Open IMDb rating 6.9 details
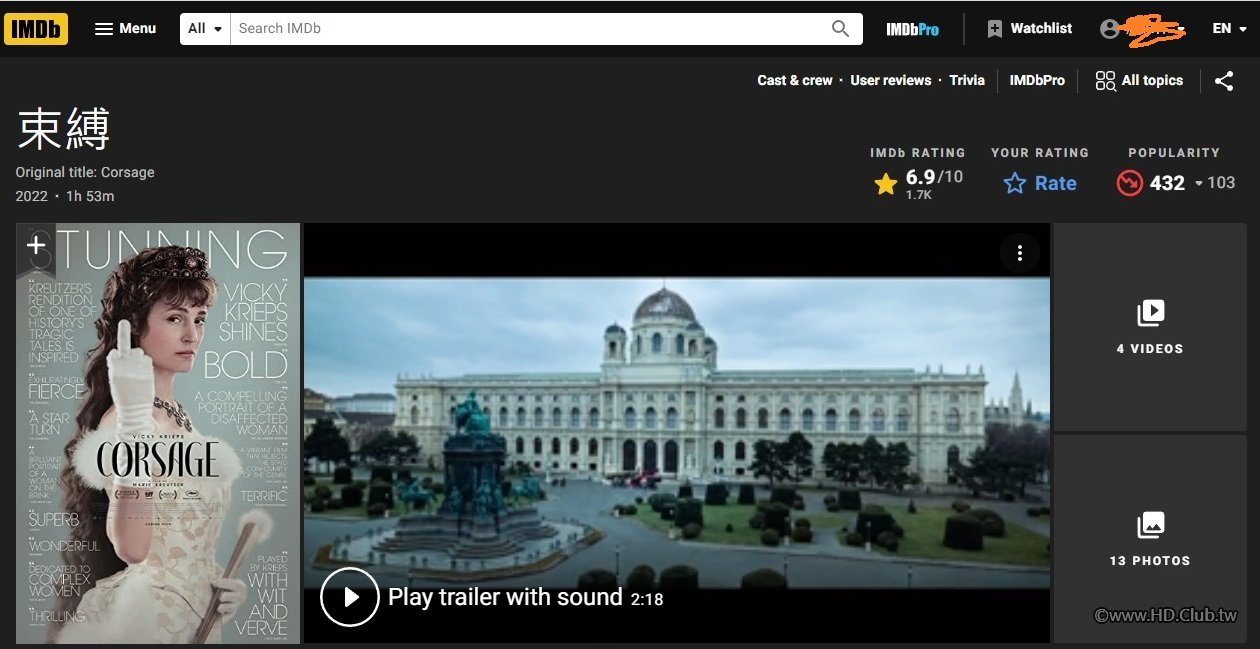The height and width of the screenshot is (649, 1260). pyautogui.click(x=918, y=183)
